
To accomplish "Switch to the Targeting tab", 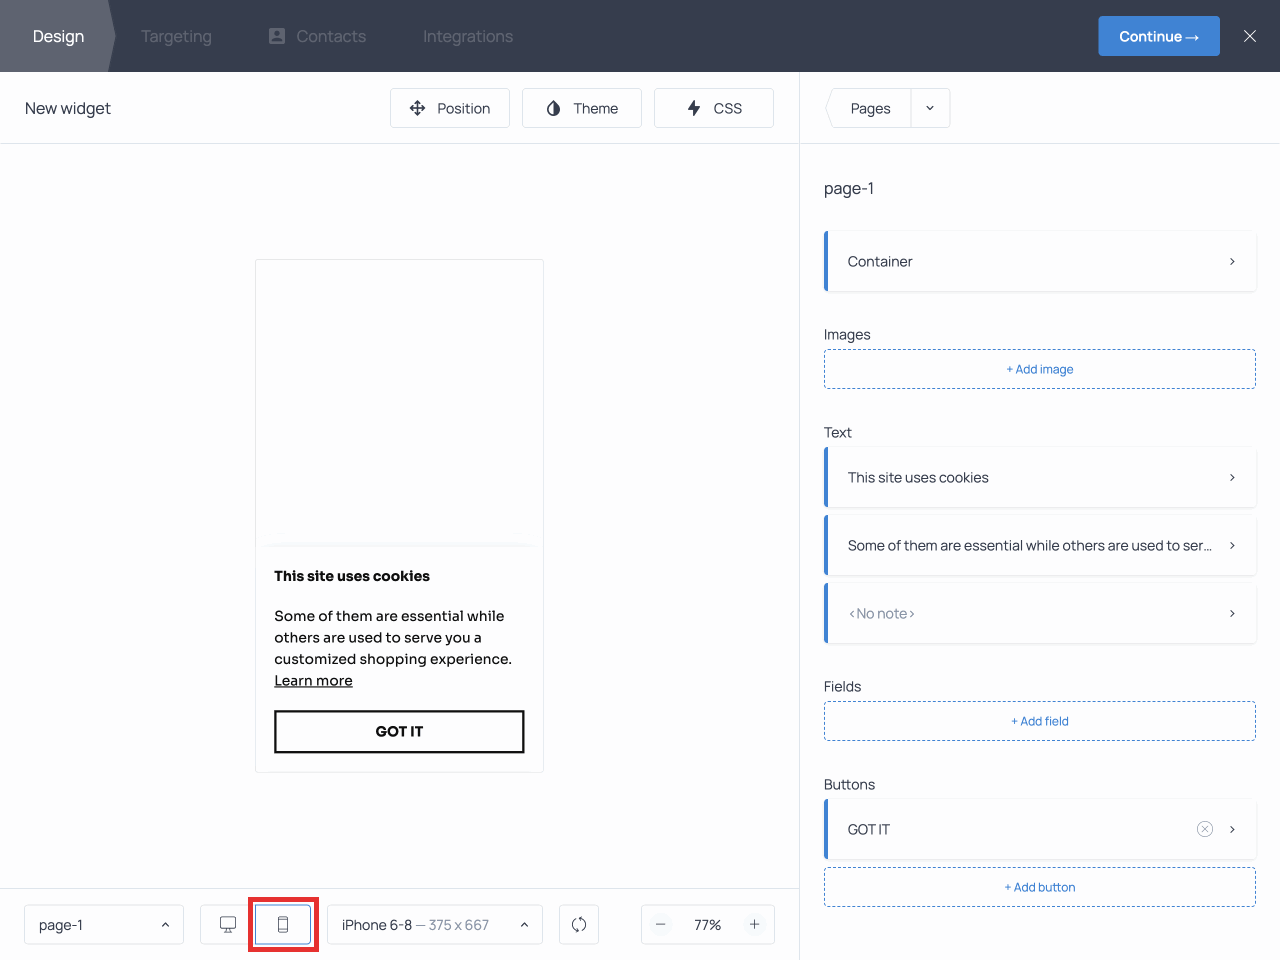I will coord(176,36).
